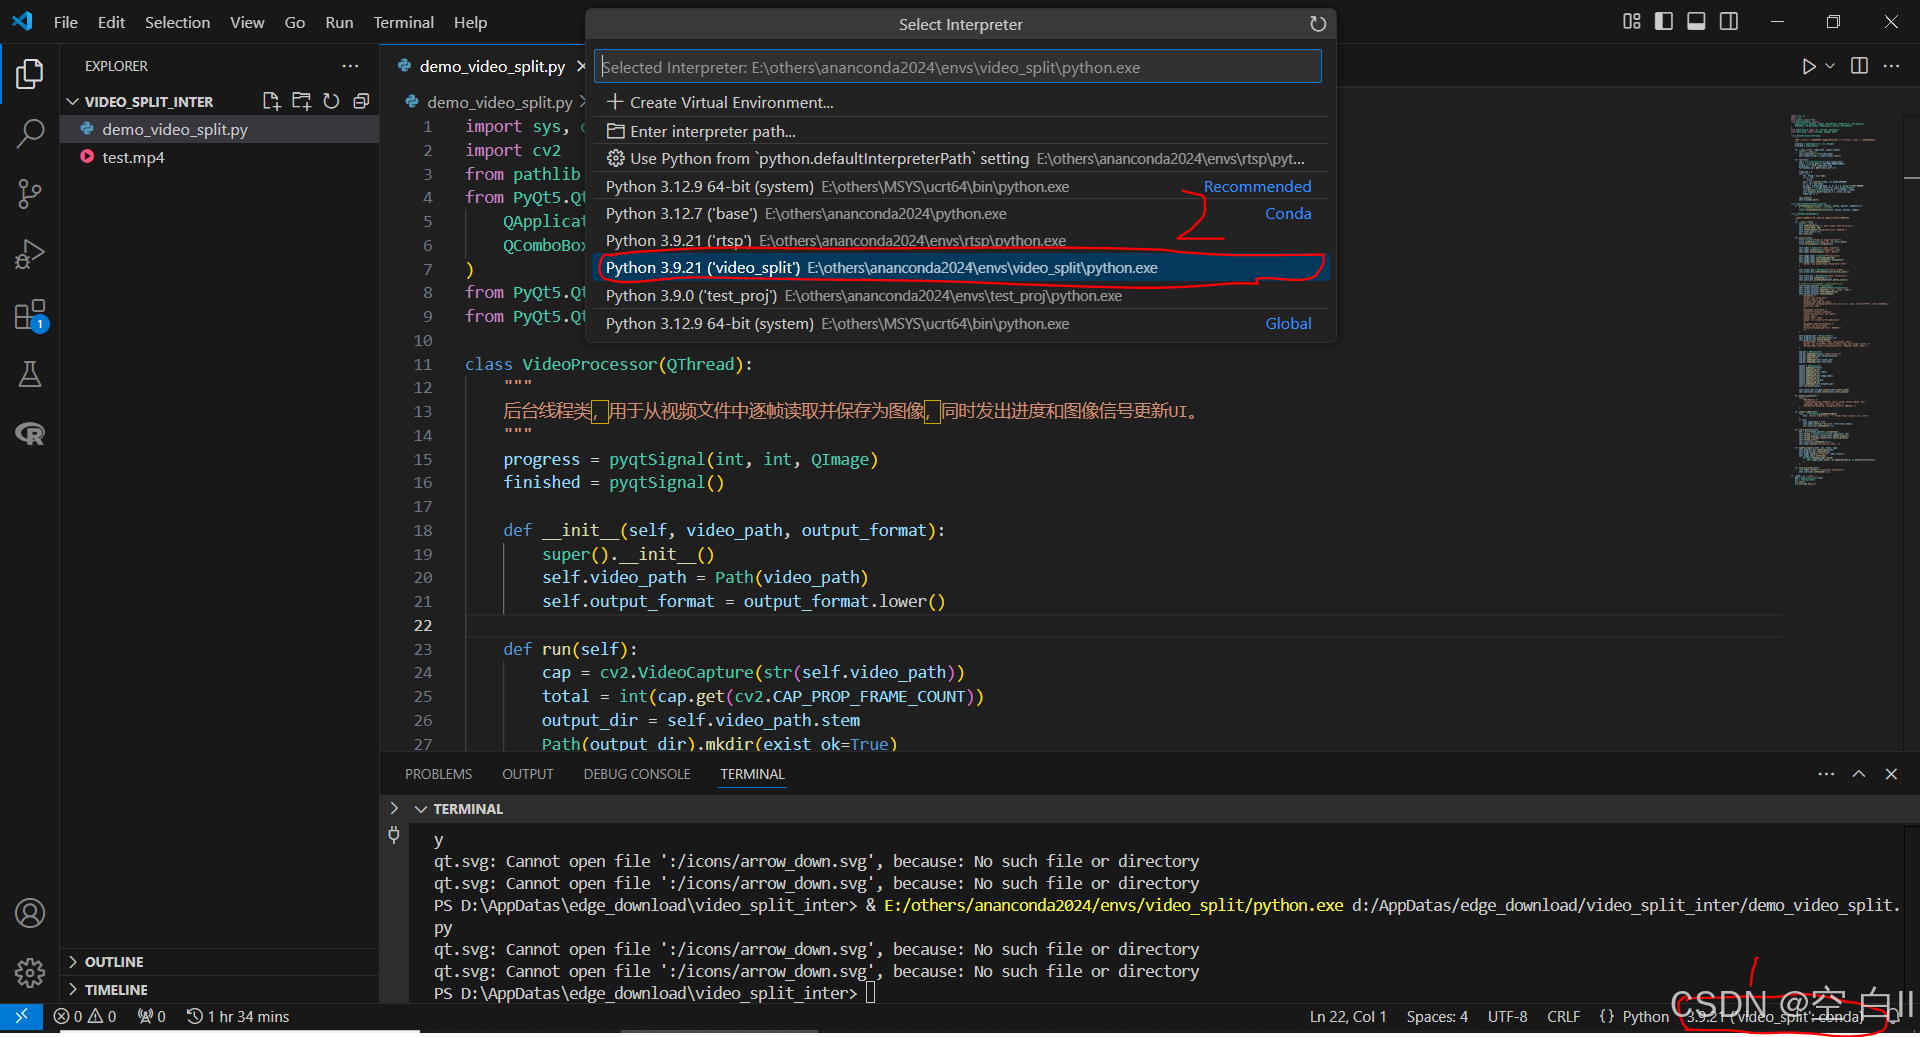Open the Go menu

295,22
